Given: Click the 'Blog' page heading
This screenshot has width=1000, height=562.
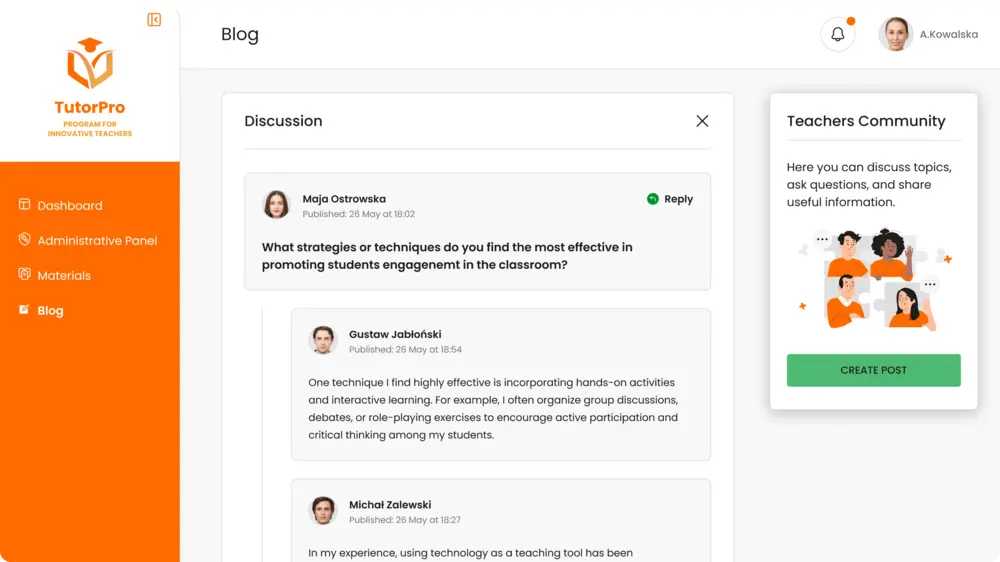Looking at the screenshot, I should point(240,34).
